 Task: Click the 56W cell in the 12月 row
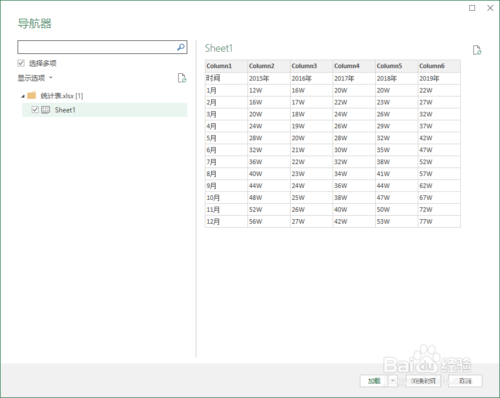pyautogui.click(x=269, y=221)
